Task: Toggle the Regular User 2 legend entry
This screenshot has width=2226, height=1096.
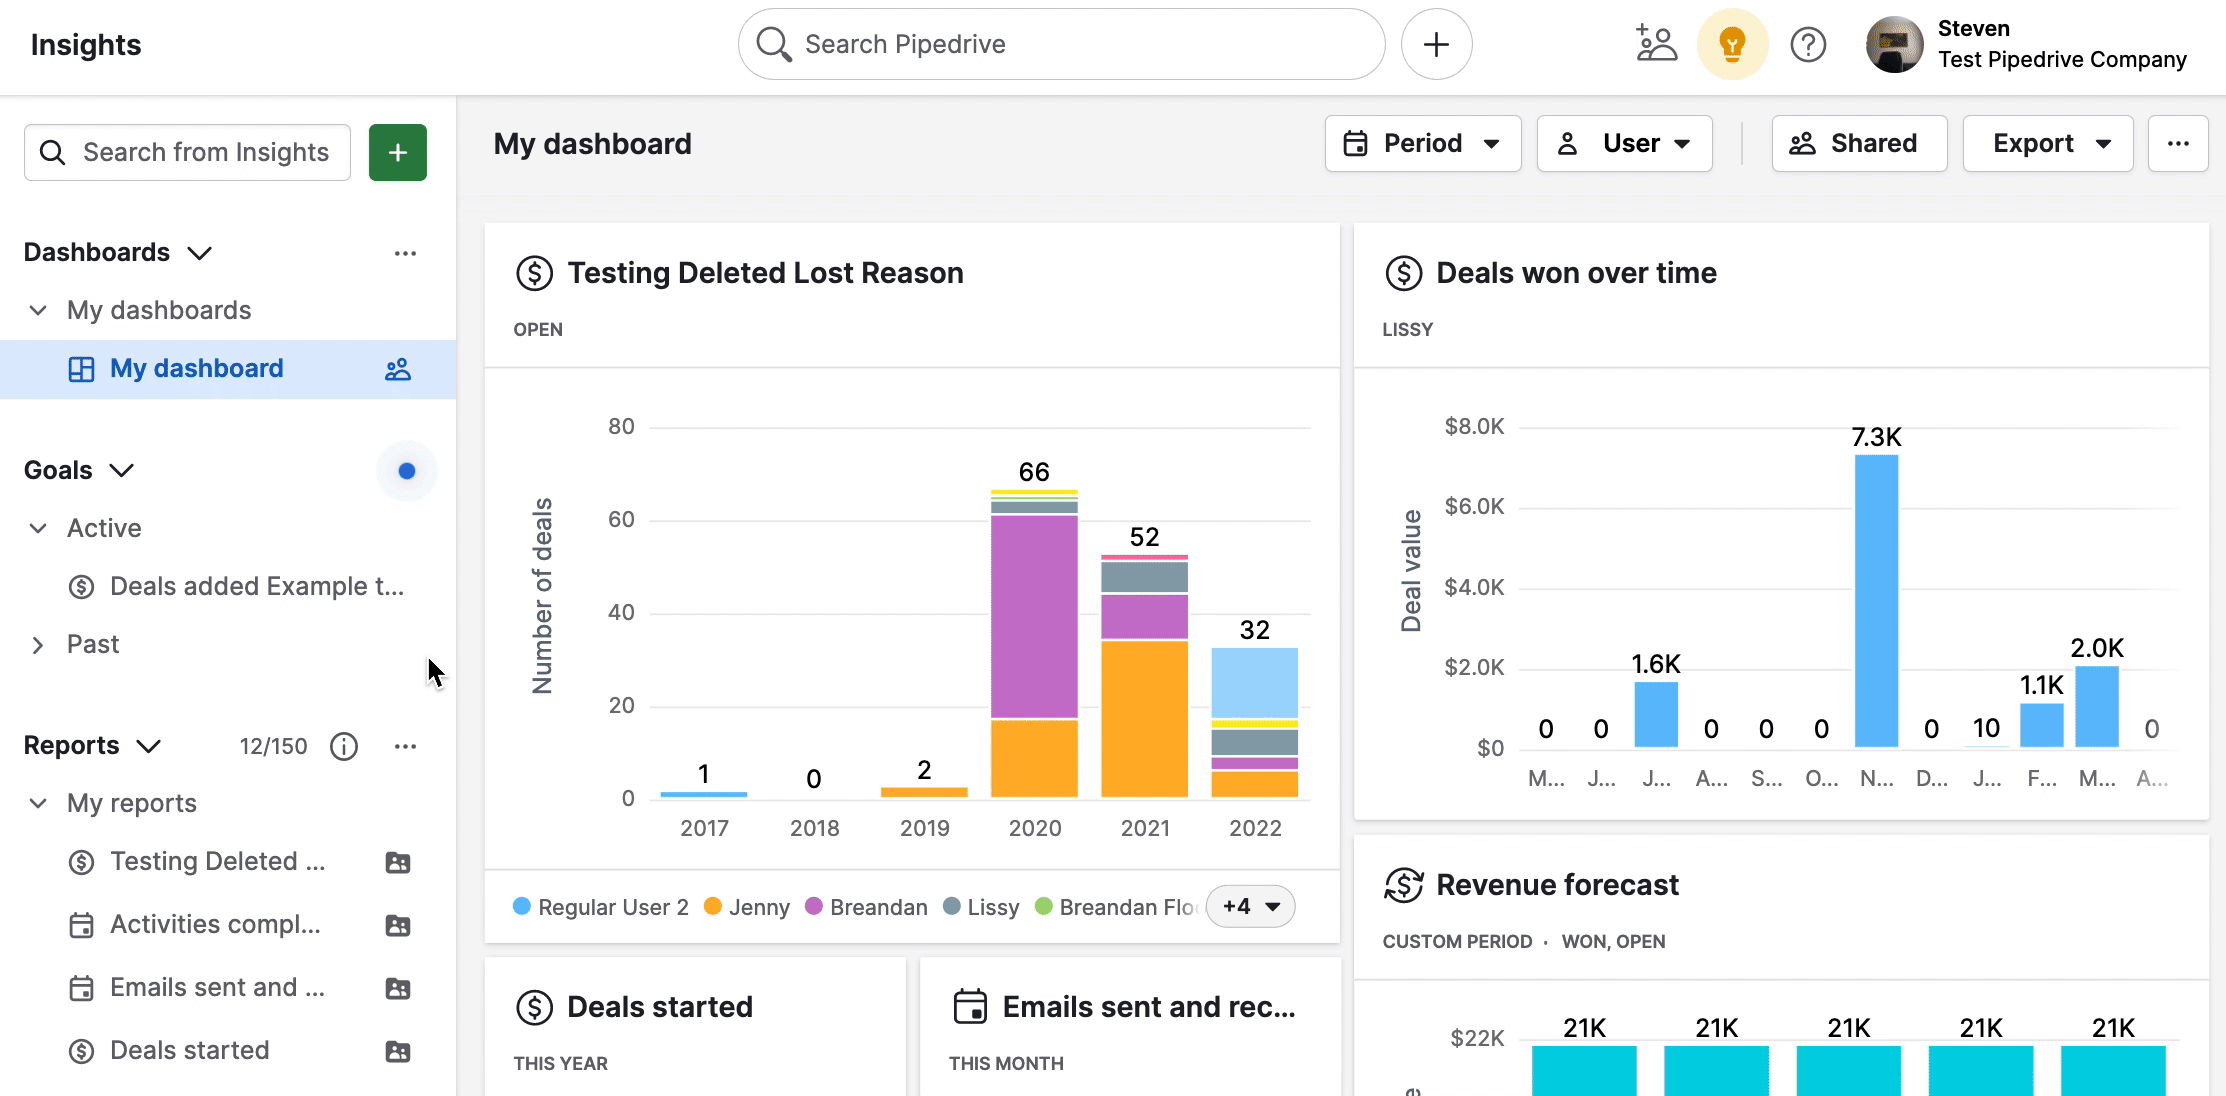Action: point(600,906)
